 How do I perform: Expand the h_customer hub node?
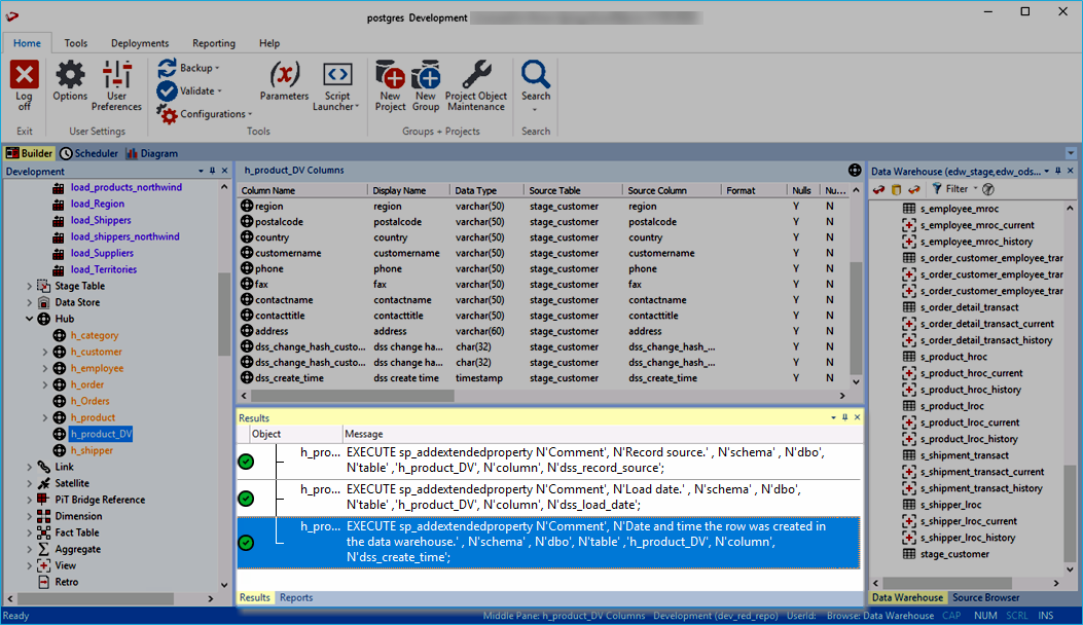click(x=44, y=352)
